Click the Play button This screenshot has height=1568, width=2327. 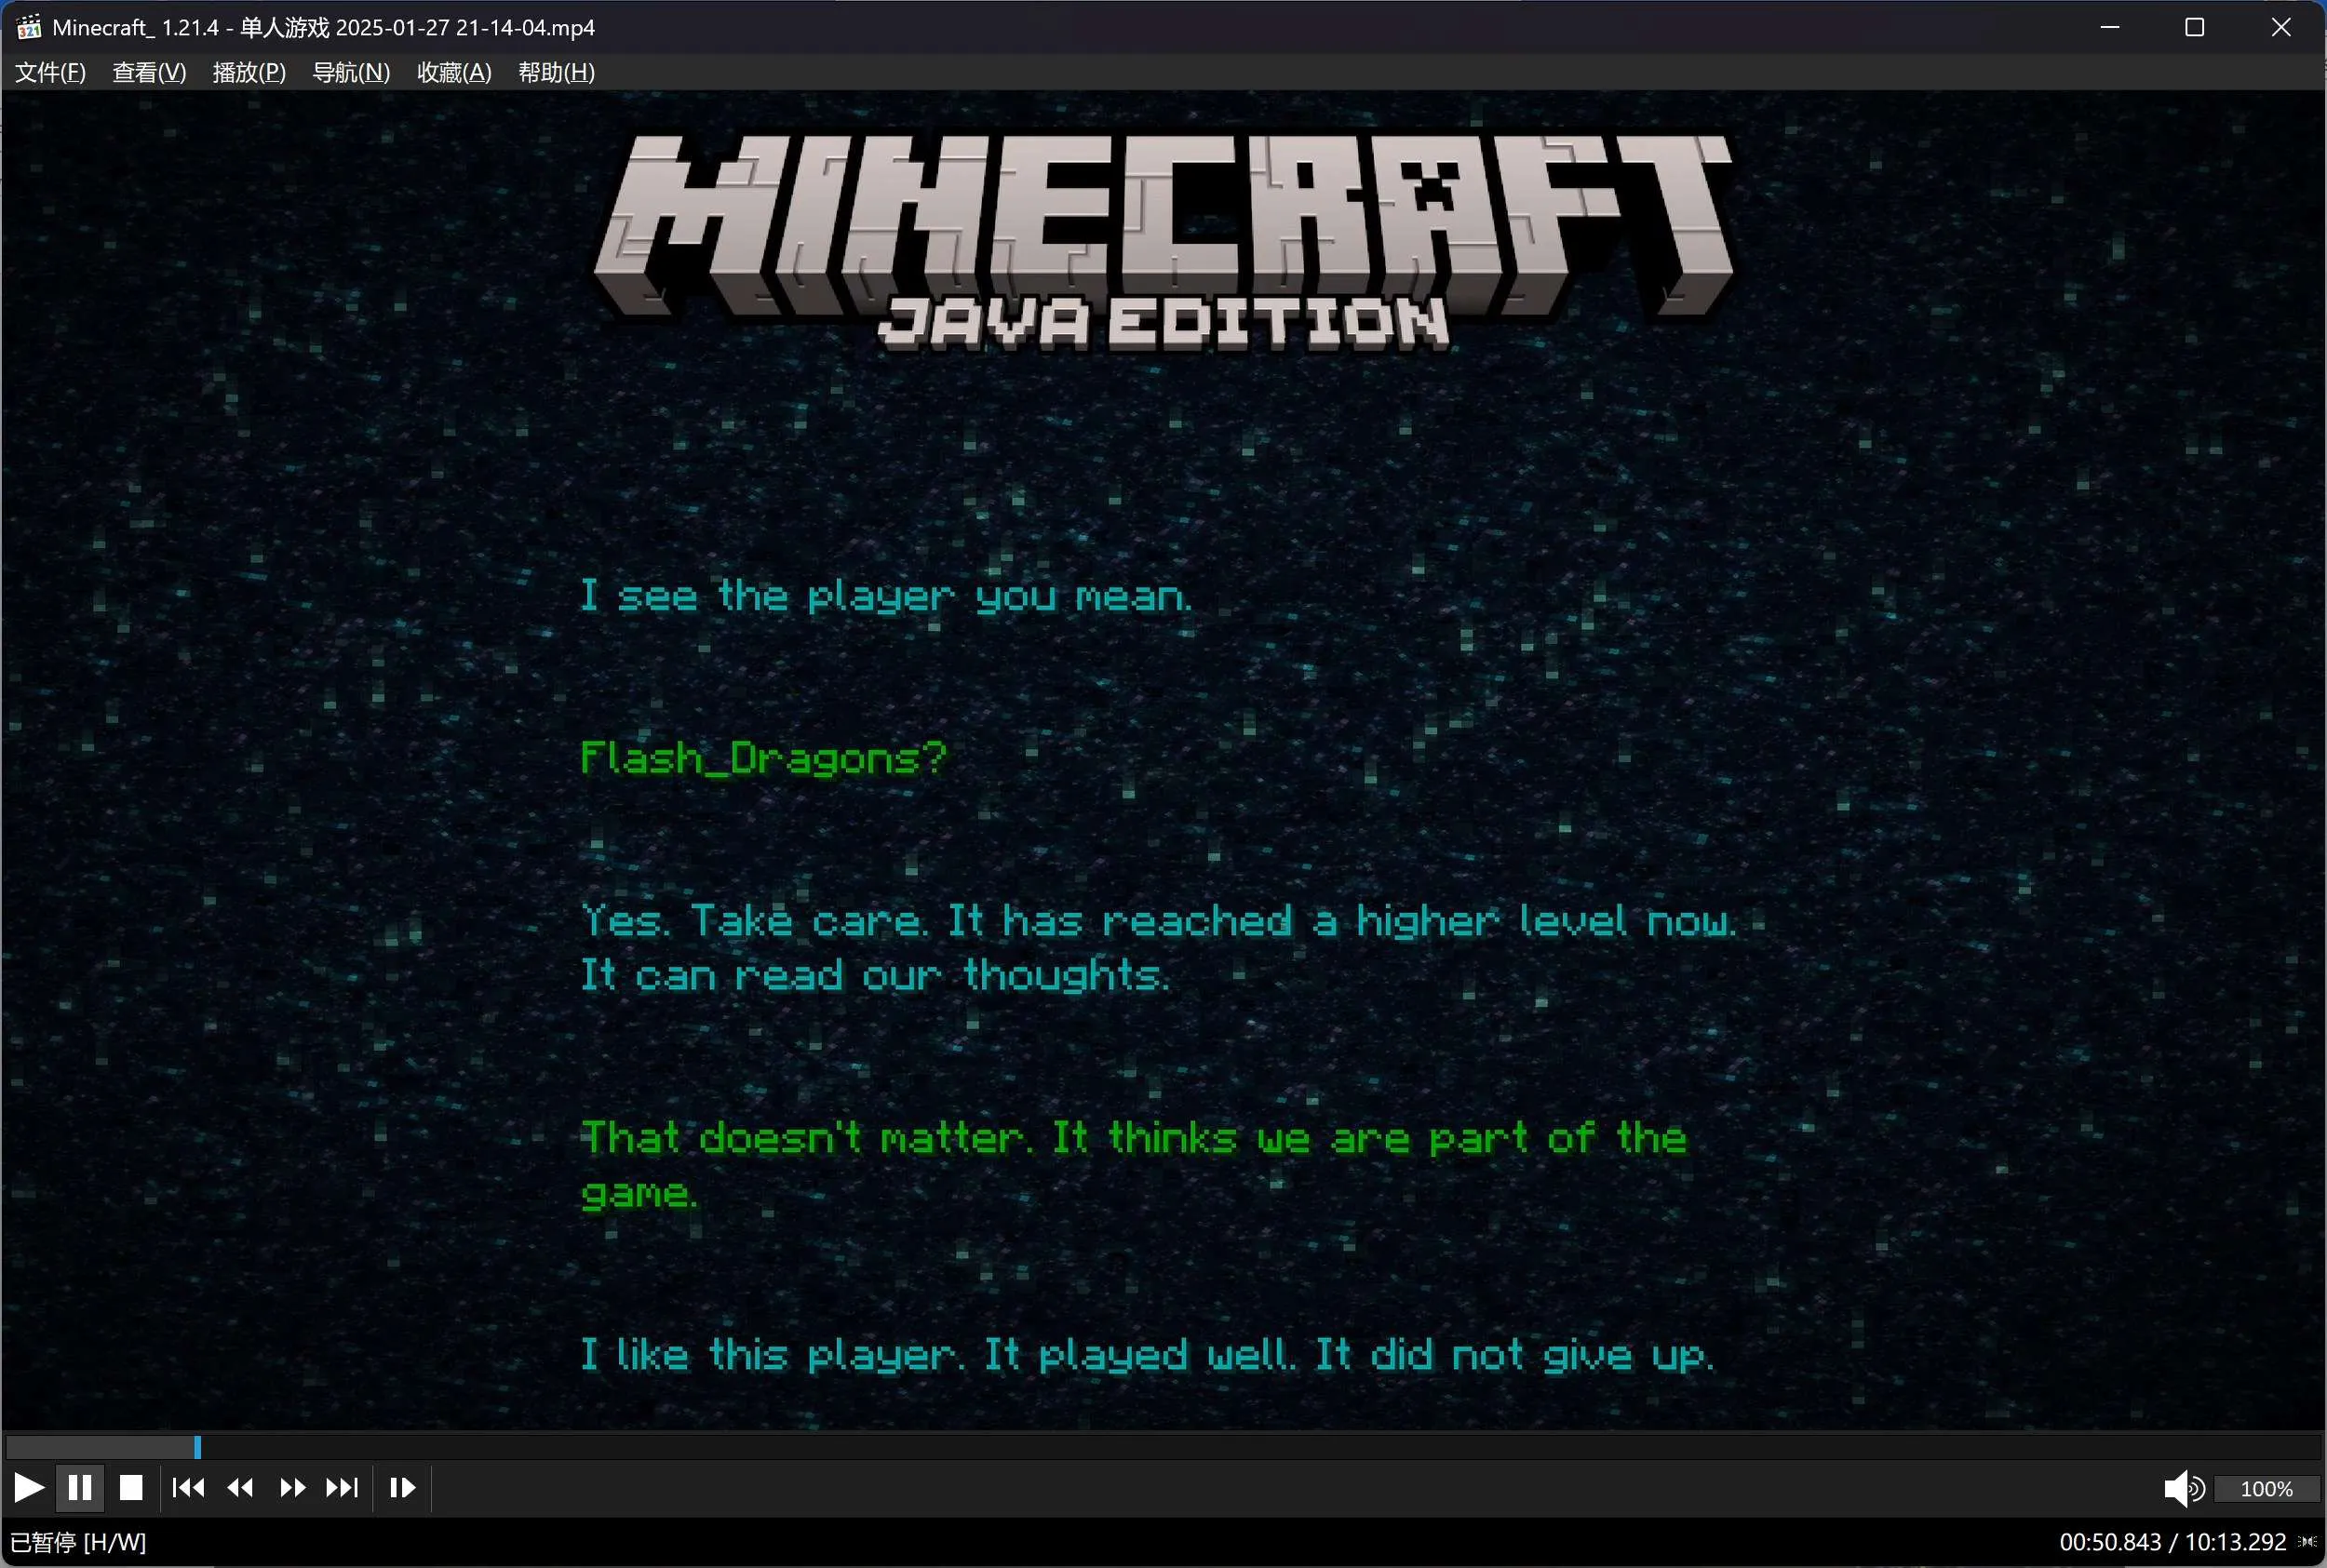pos(29,1488)
